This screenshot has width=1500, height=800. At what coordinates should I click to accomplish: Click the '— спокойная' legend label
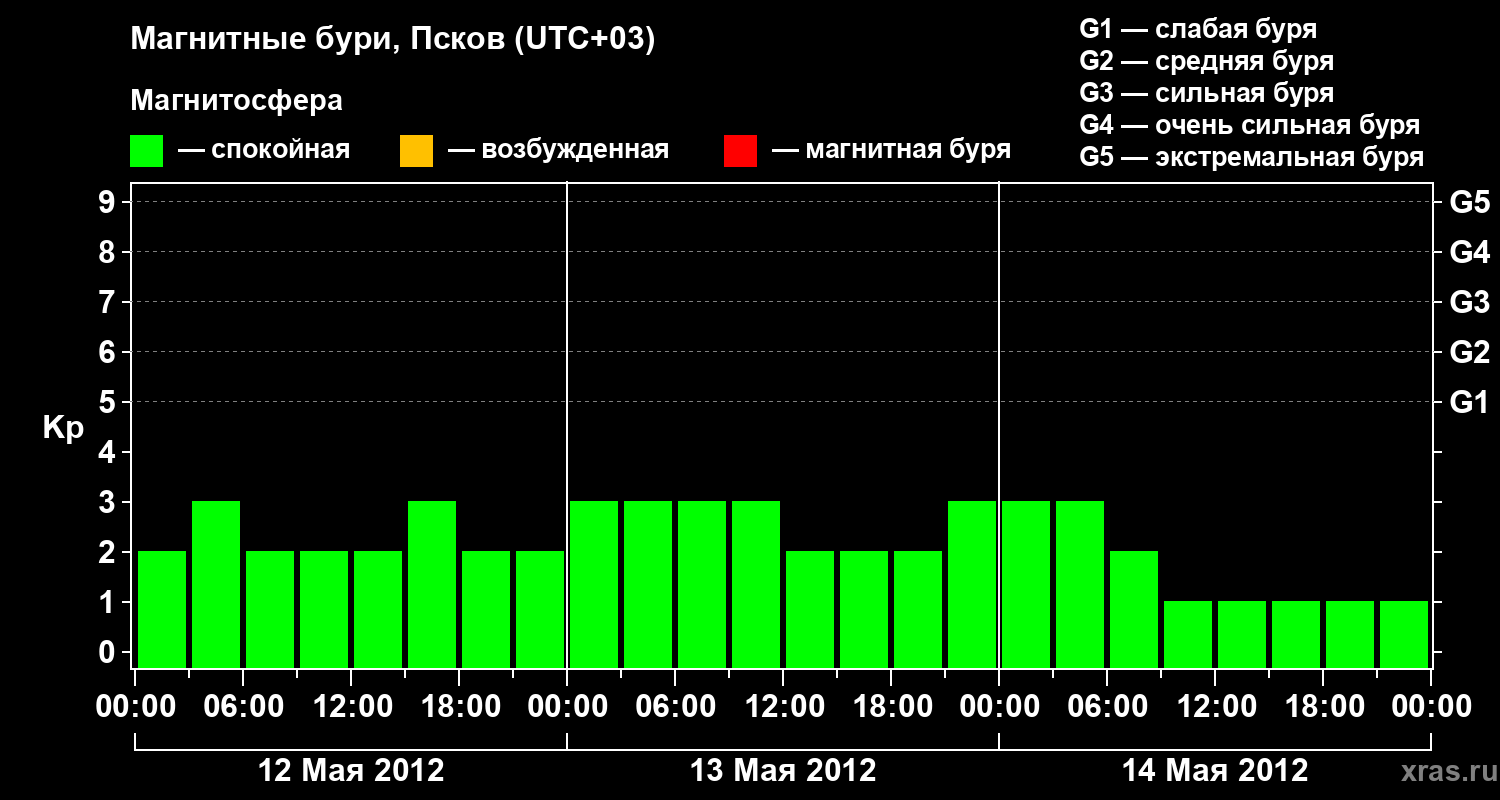point(264,151)
